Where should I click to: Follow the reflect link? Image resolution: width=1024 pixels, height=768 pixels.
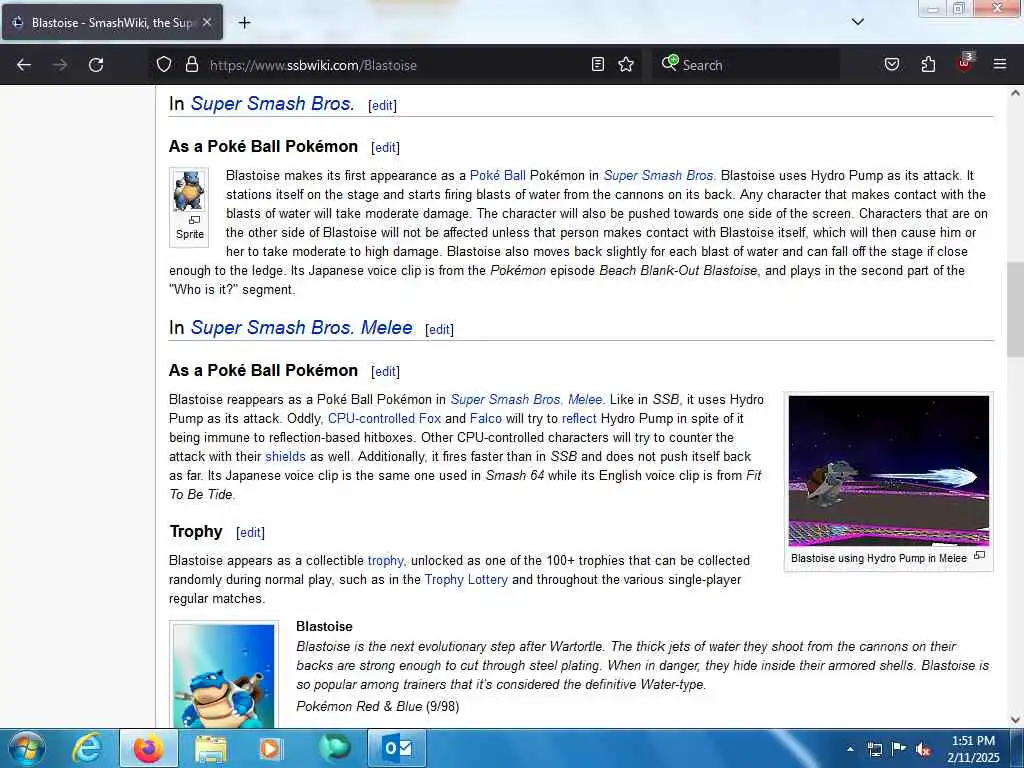coord(579,418)
